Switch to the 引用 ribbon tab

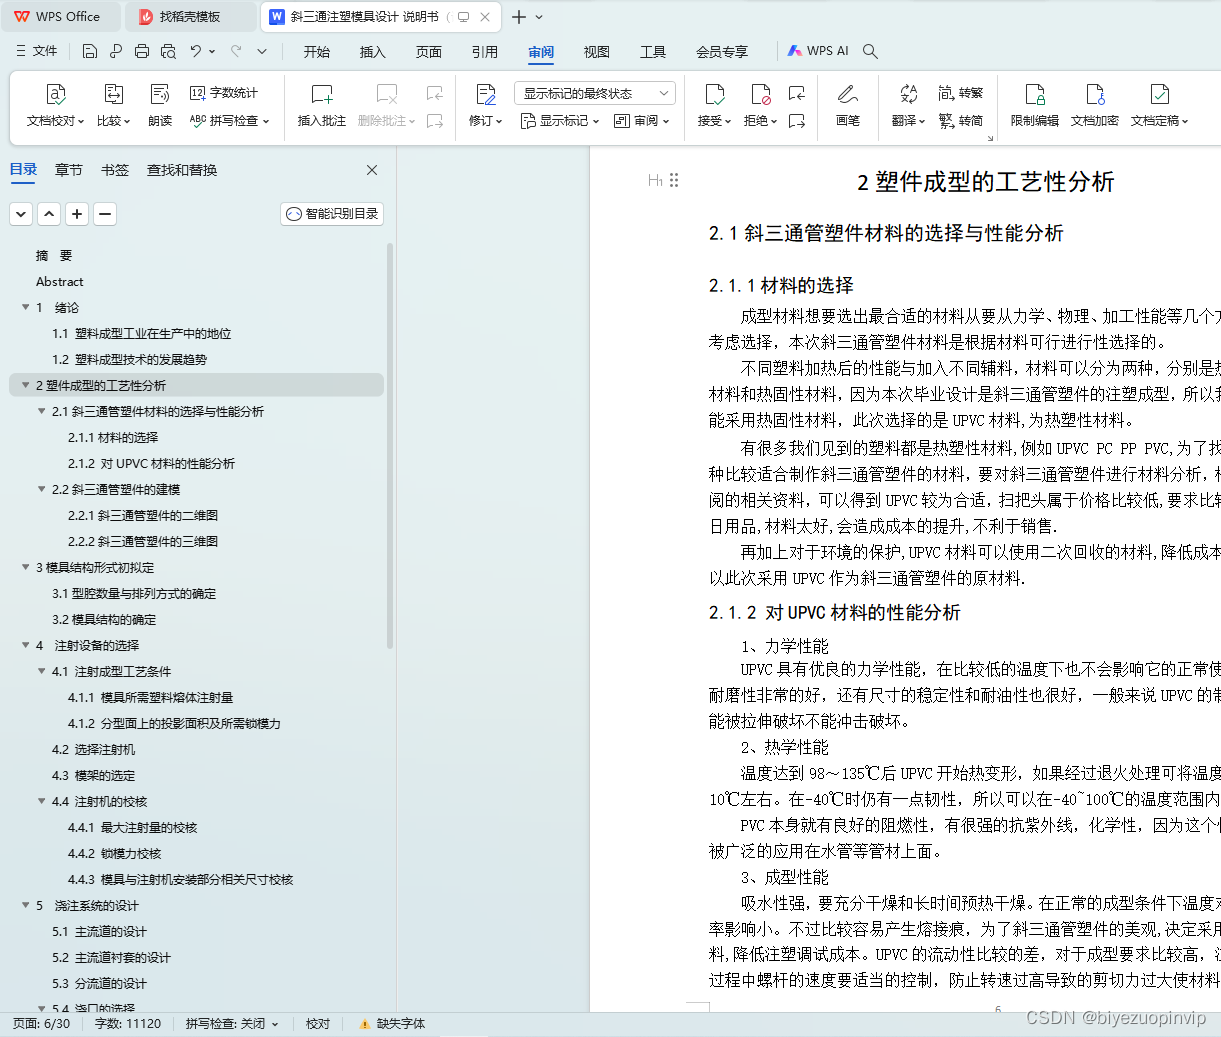click(x=485, y=52)
